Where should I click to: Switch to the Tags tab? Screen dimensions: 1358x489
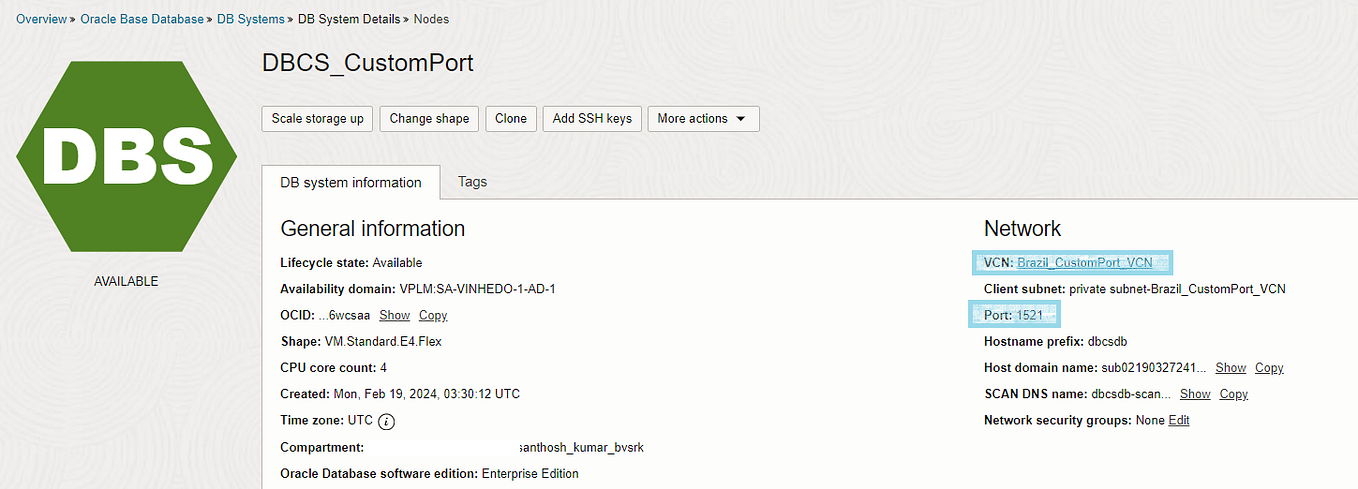click(x=472, y=182)
